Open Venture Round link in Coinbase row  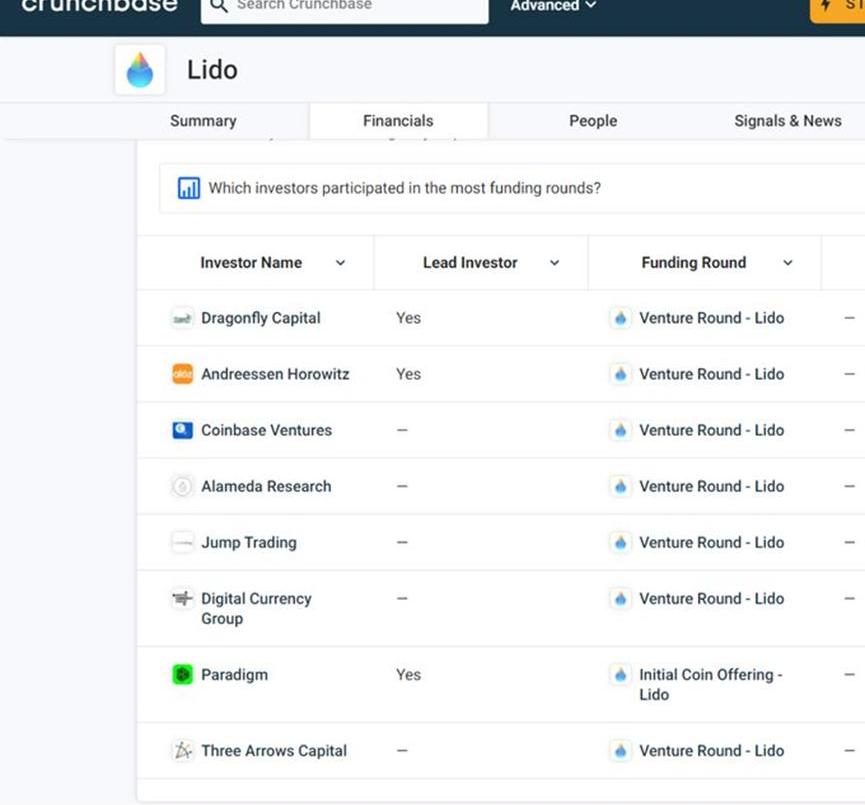pos(712,430)
